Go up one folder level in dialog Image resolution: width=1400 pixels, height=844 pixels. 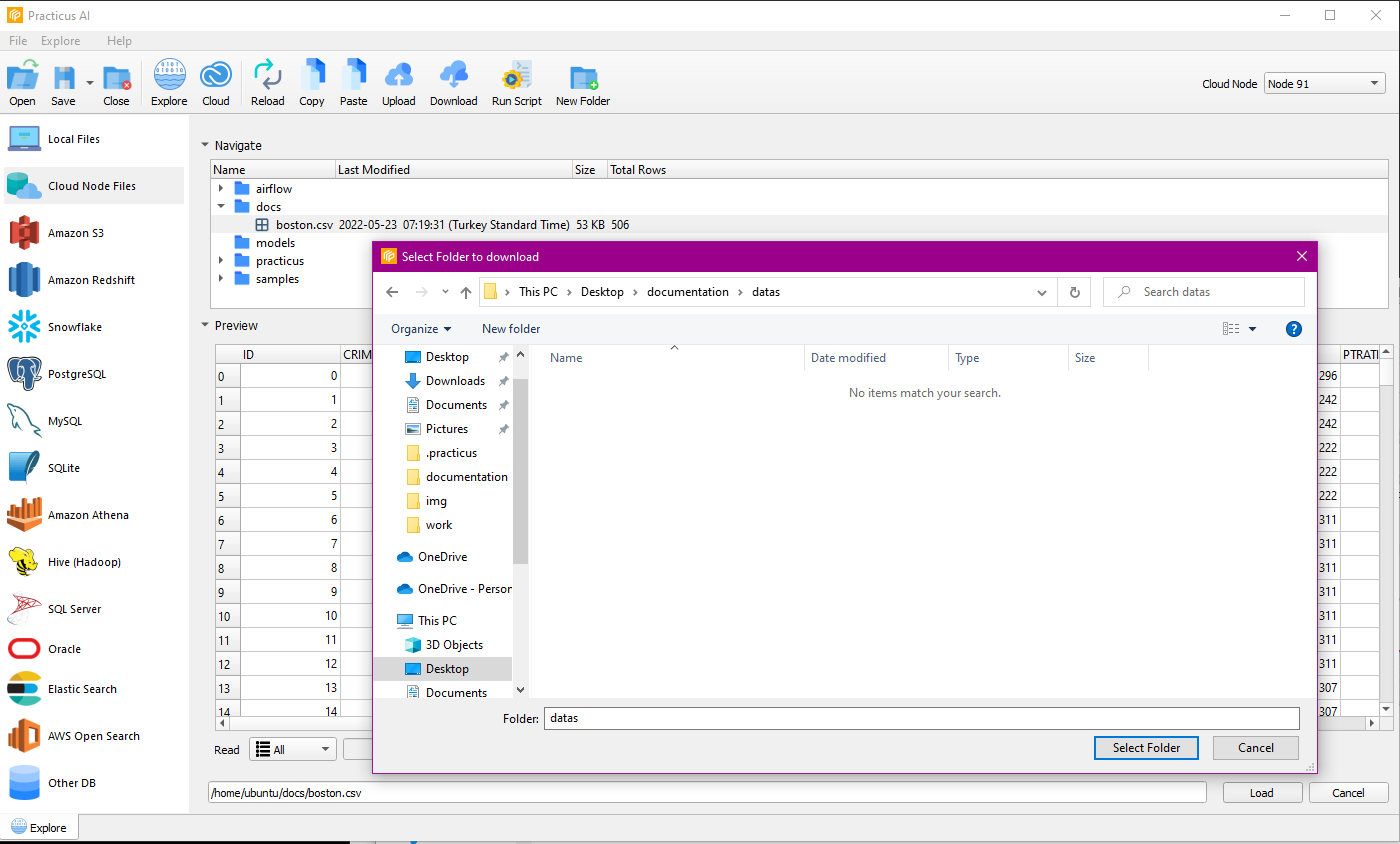pyautogui.click(x=465, y=292)
